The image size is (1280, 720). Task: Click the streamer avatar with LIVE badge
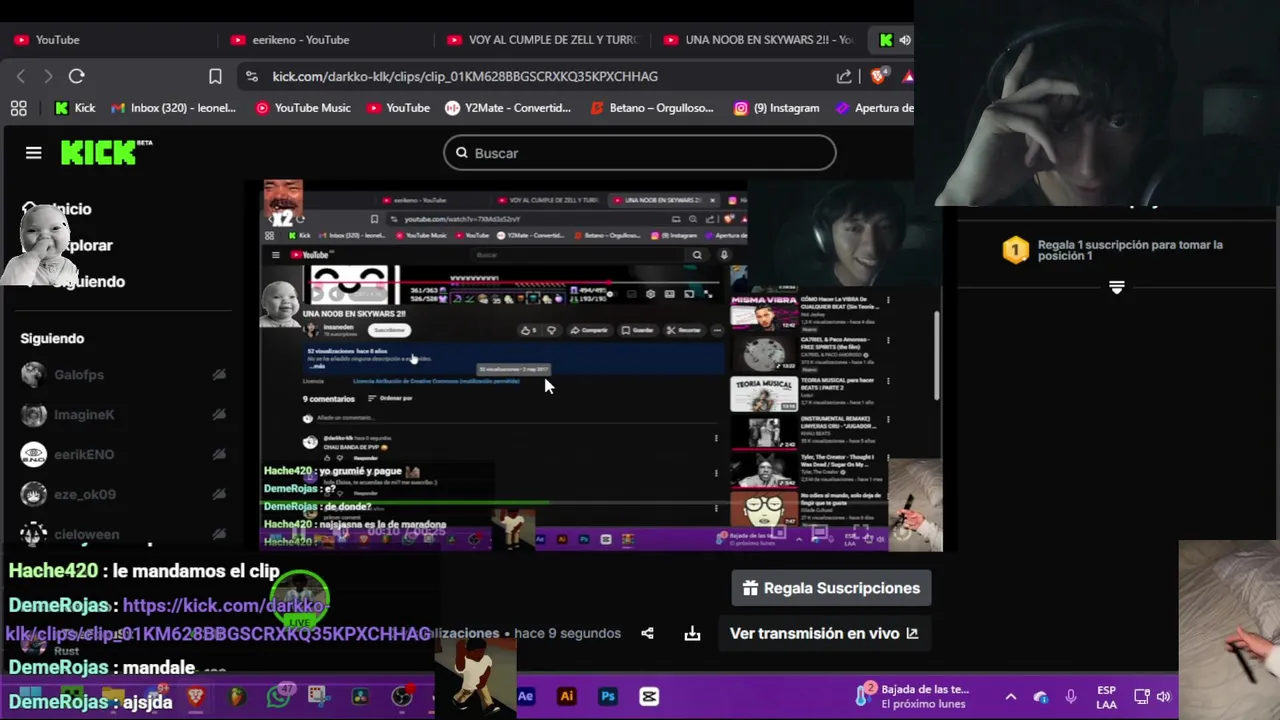[x=299, y=598]
